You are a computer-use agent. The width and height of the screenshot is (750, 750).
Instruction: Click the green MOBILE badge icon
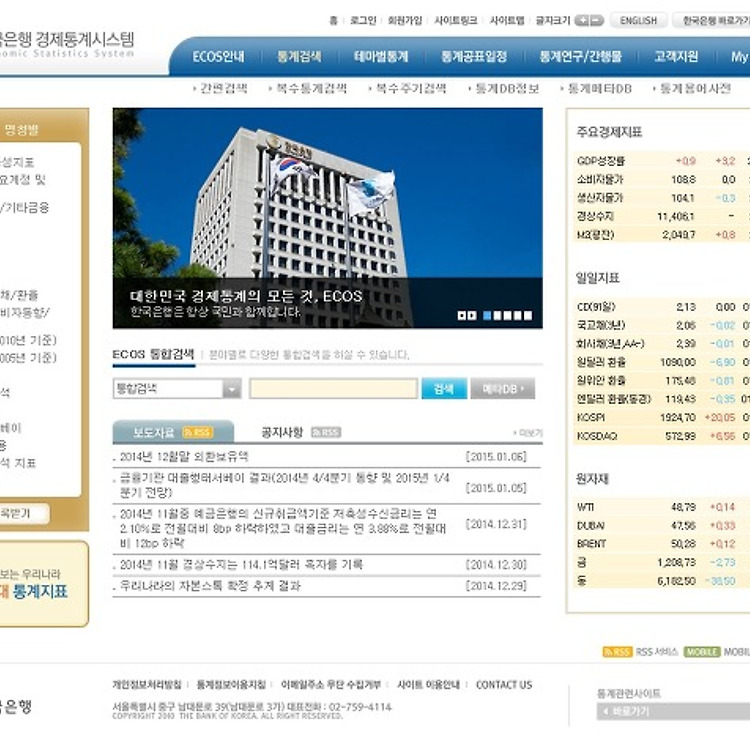pos(702,652)
